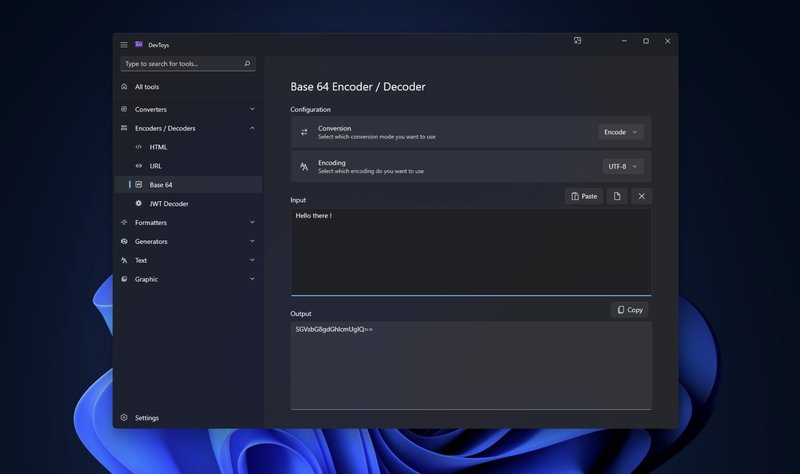The height and width of the screenshot is (474, 800).
Task: Click the load file icon above Input
Action: click(x=617, y=196)
